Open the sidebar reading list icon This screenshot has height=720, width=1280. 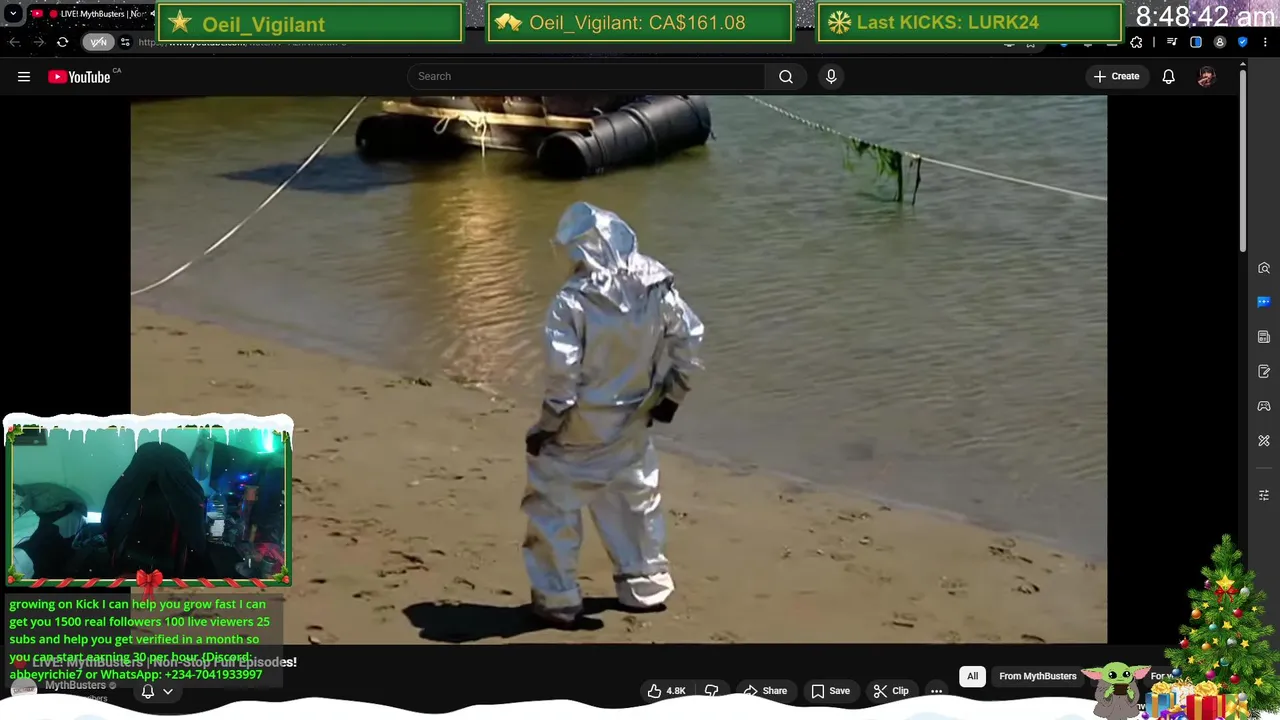pos(1264,337)
